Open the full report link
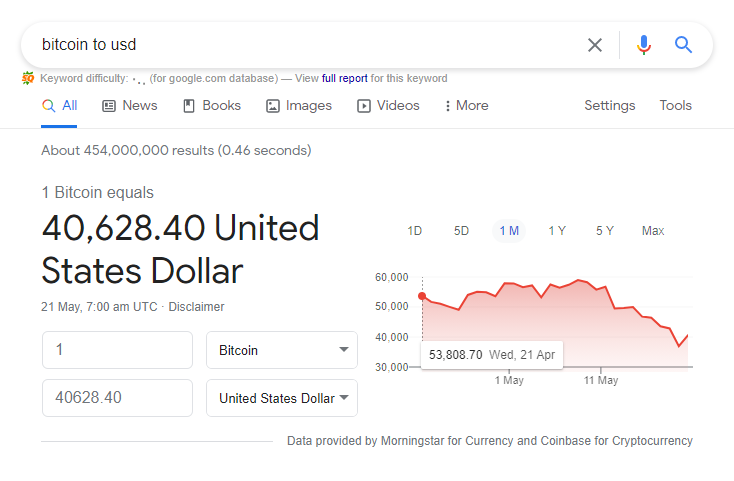 [x=345, y=78]
